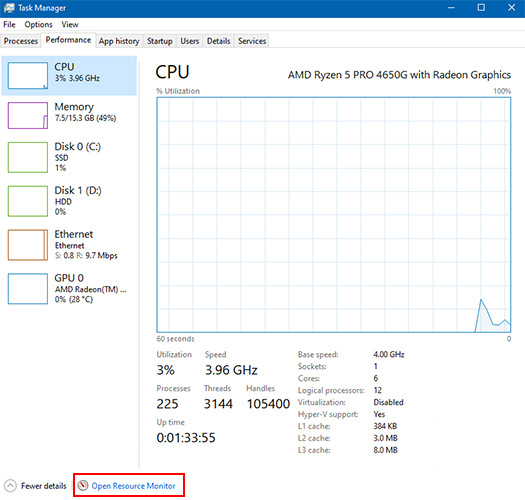
Task: Open the View menu
Action: click(70, 24)
